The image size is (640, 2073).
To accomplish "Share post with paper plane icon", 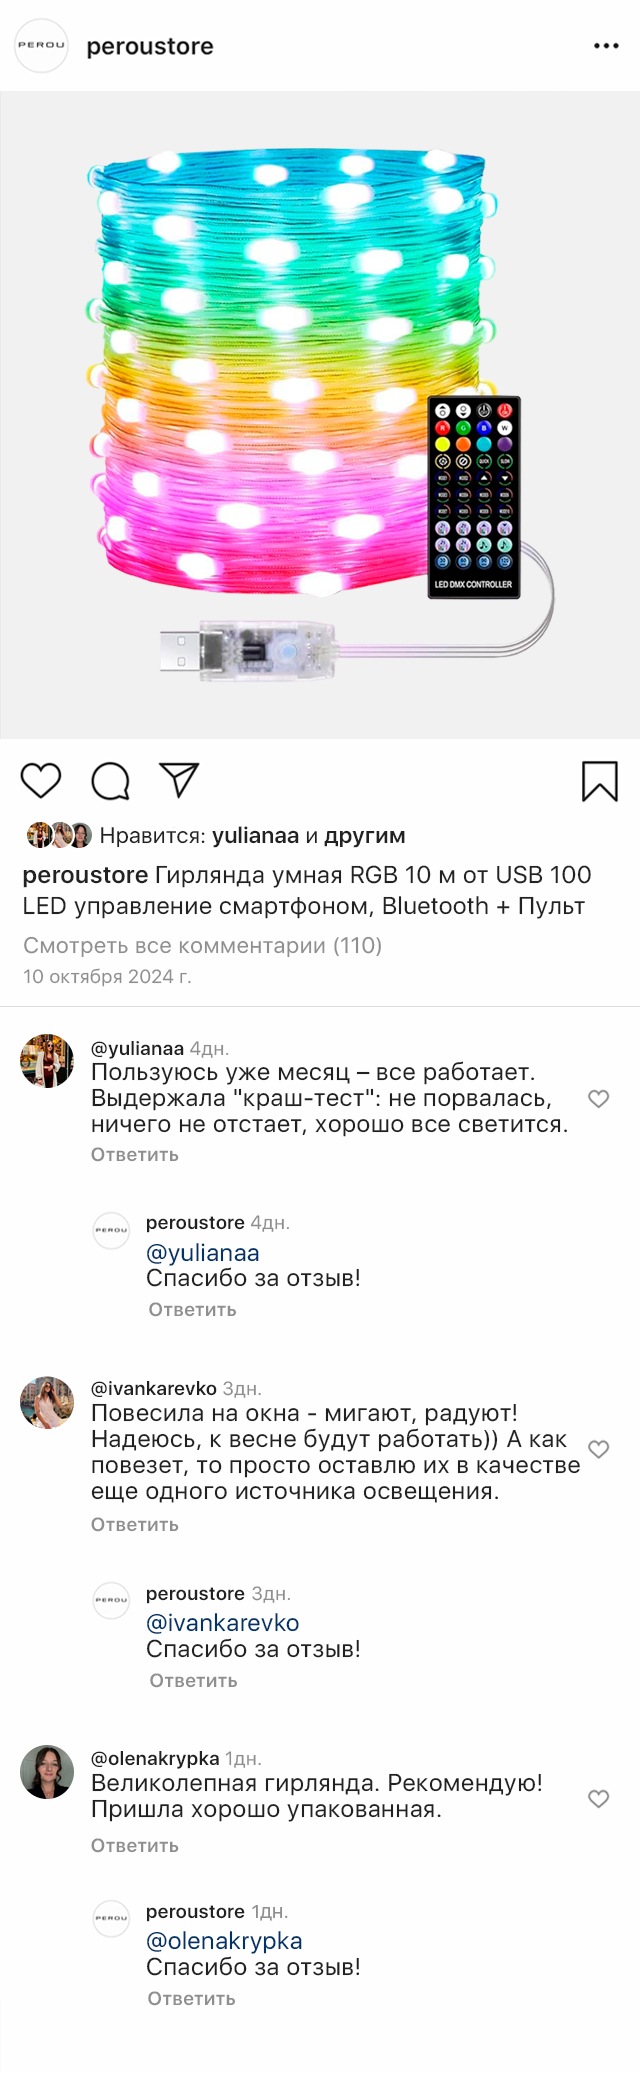I will point(180,780).
